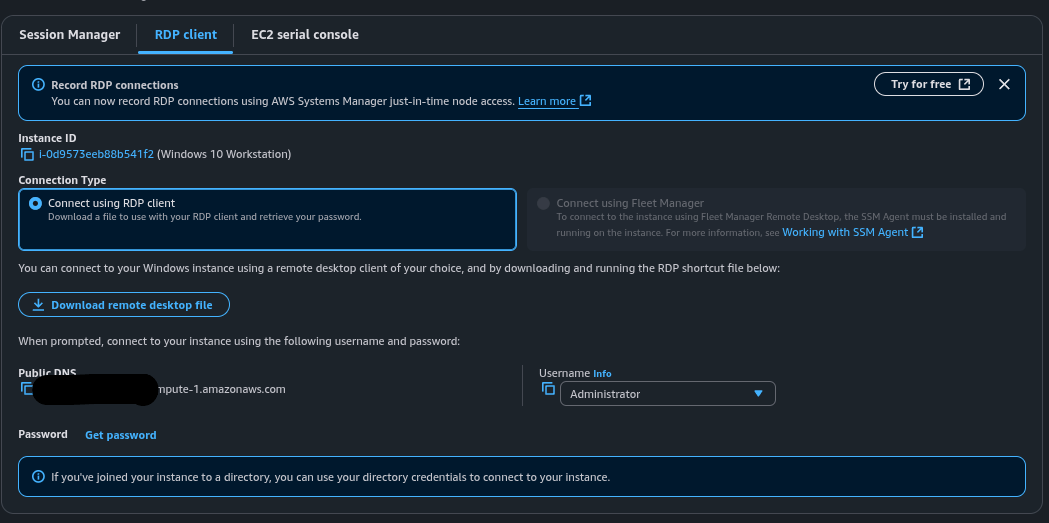Screen dimensions: 1049x523
Task: Click the dropdown arrow in username field
Action: point(758,394)
